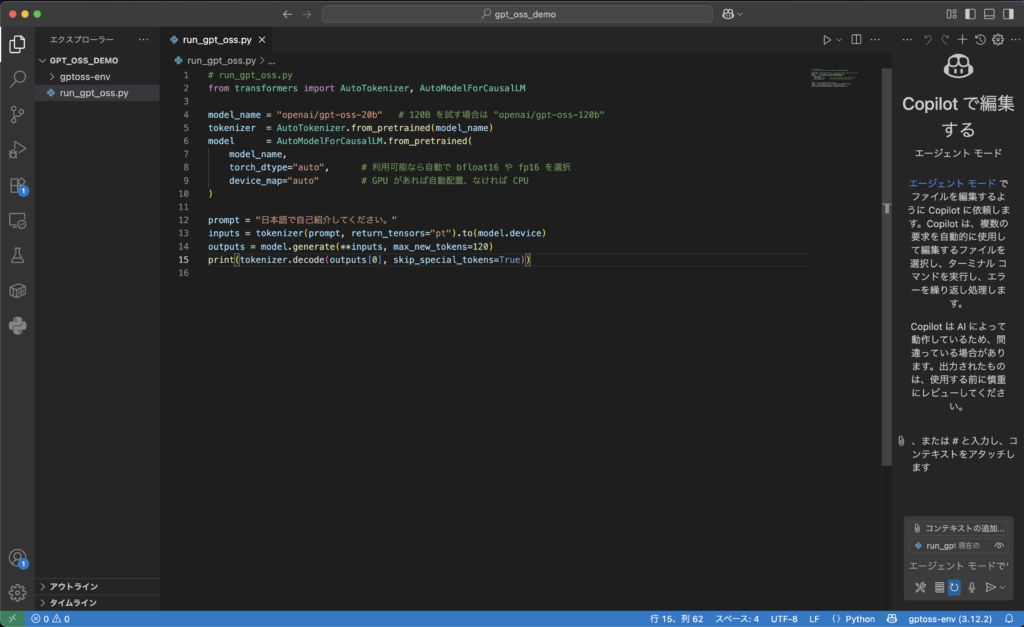Click the コンテキストの追加 button
This screenshot has height=627, width=1024.
tap(958, 527)
